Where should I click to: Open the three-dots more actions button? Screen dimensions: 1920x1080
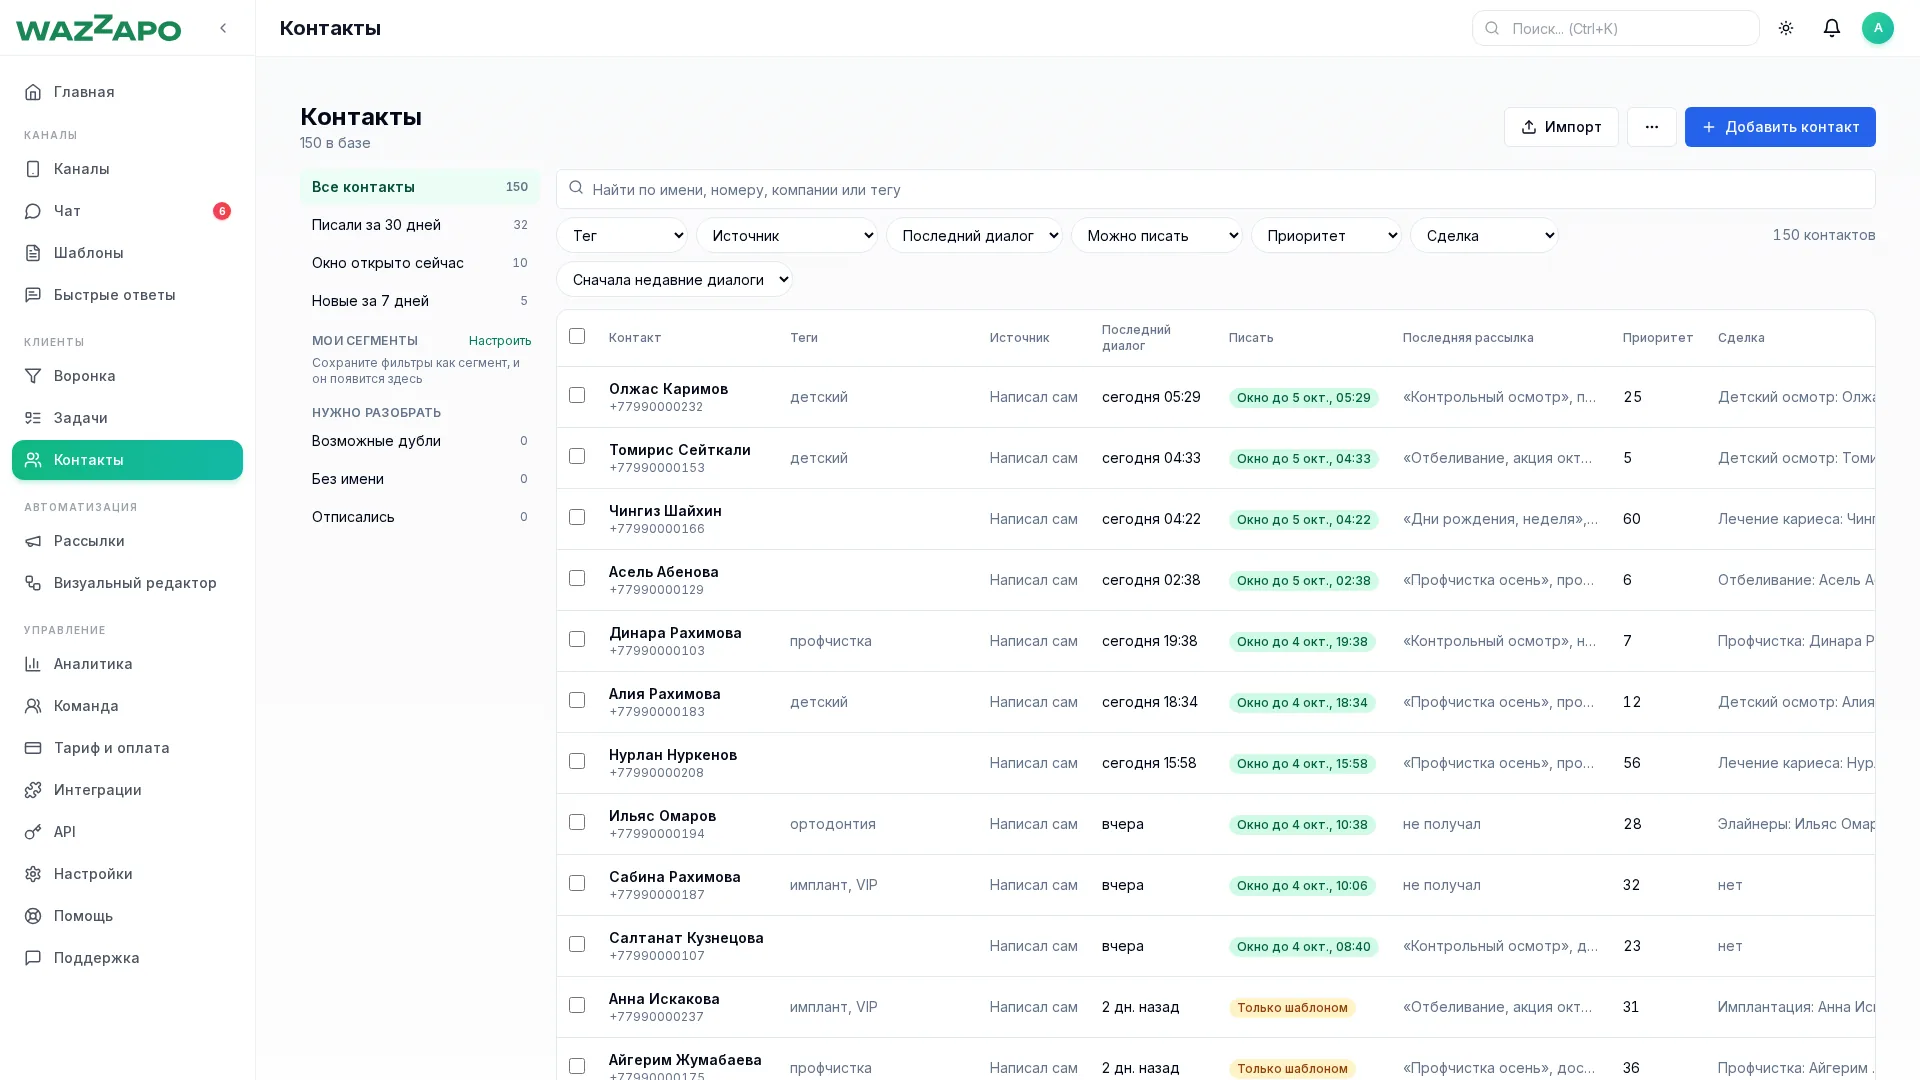[x=1652, y=127]
